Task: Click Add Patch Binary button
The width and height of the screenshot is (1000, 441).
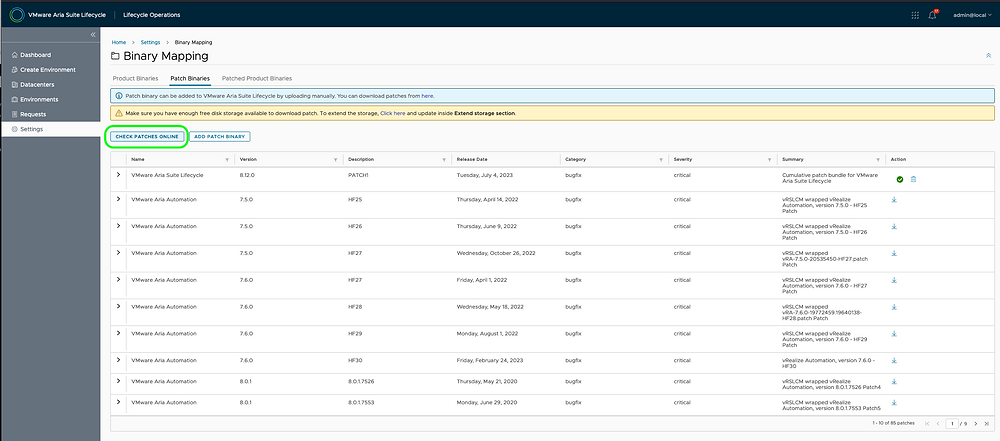Action: [x=220, y=137]
